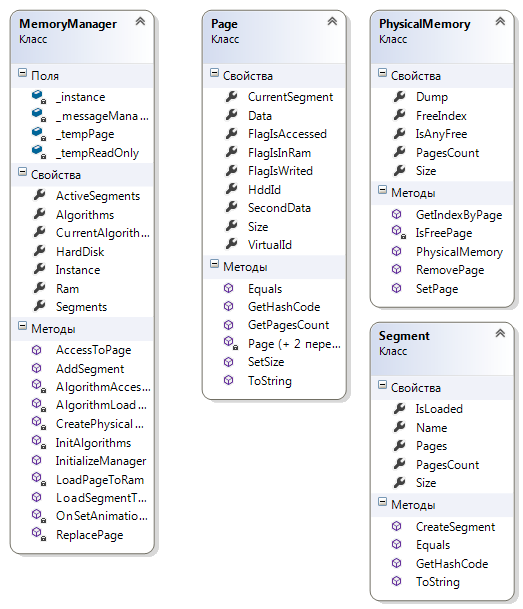Collapse the Методы section in Segment class
The image size is (523, 609).
pyautogui.click(x=382, y=501)
